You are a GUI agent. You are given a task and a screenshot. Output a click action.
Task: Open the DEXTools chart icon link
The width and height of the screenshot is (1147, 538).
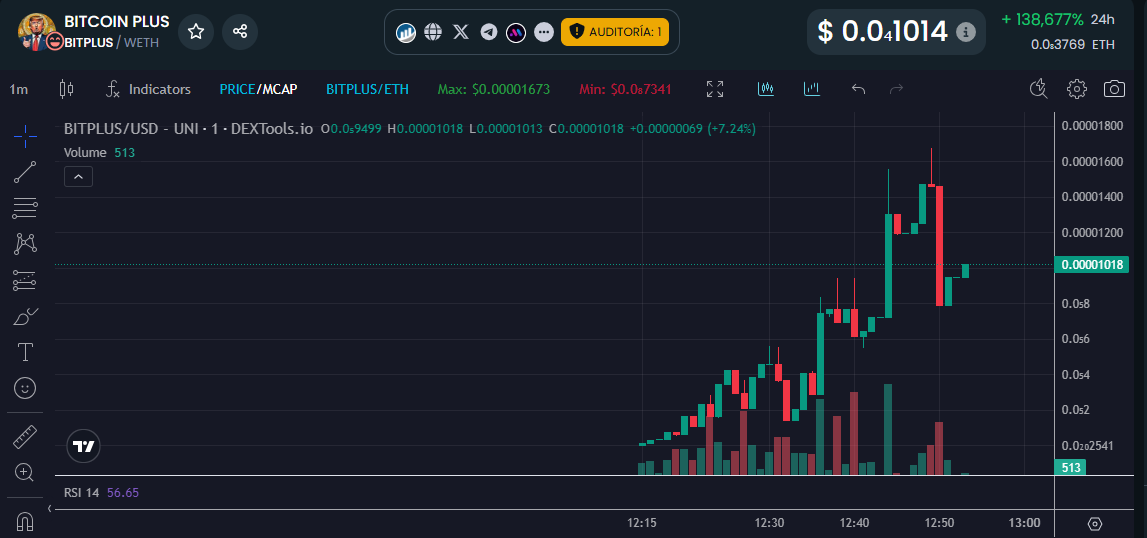[x=406, y=31]
